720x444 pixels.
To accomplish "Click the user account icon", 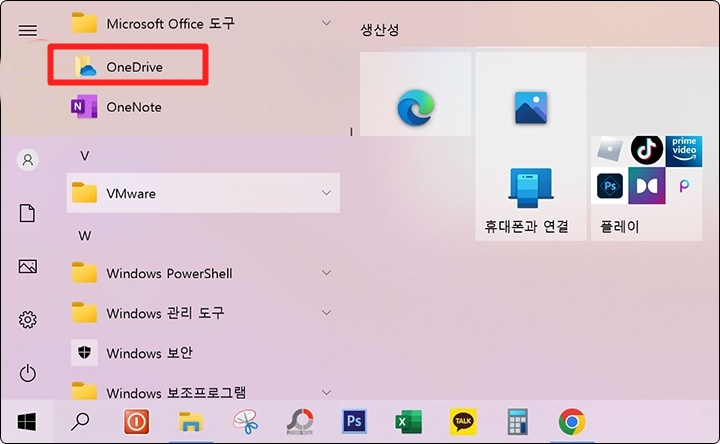I will [28, 160].
